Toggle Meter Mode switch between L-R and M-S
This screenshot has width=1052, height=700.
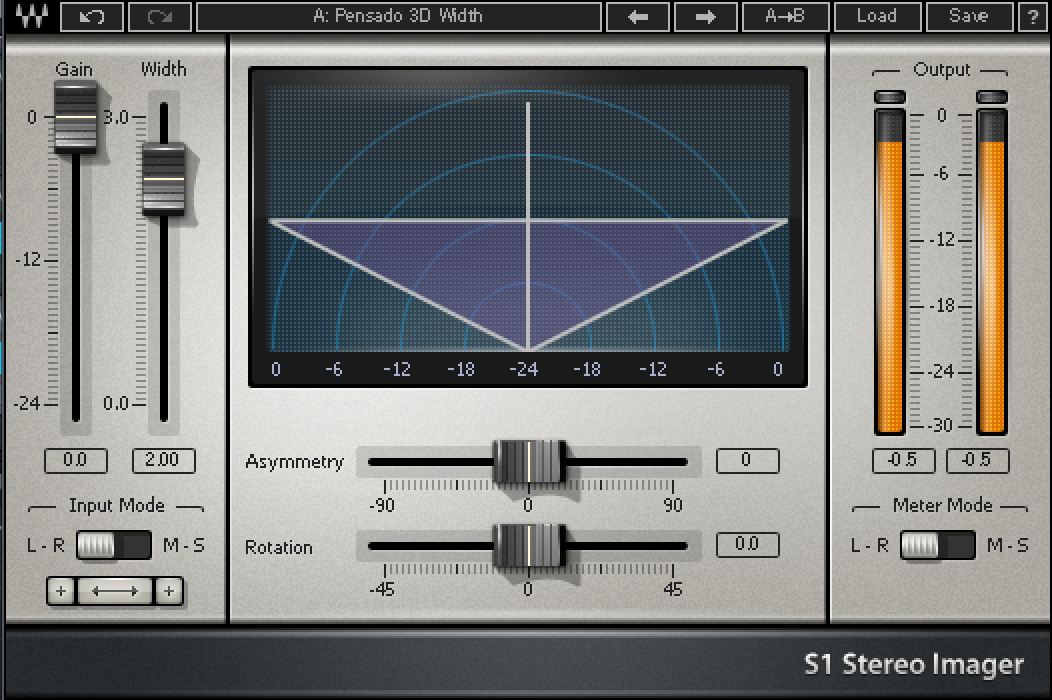click(x=937, y=545)
